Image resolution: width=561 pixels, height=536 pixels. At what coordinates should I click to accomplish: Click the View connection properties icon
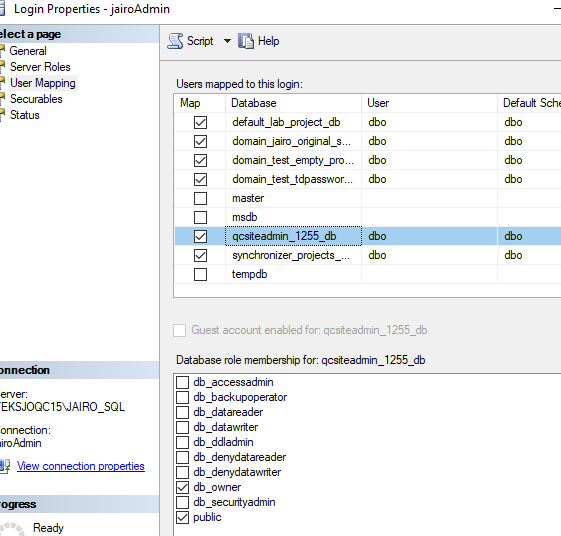click(x=5, y=466)
